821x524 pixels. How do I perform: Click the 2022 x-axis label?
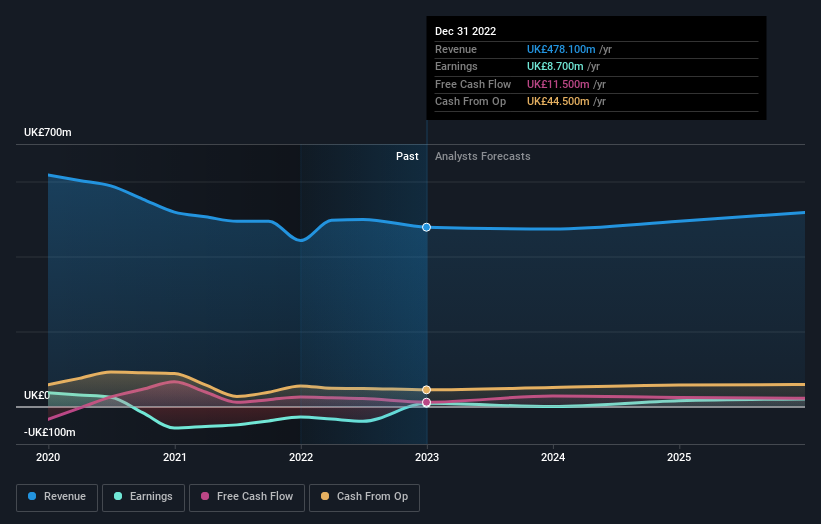pos(301,458)
